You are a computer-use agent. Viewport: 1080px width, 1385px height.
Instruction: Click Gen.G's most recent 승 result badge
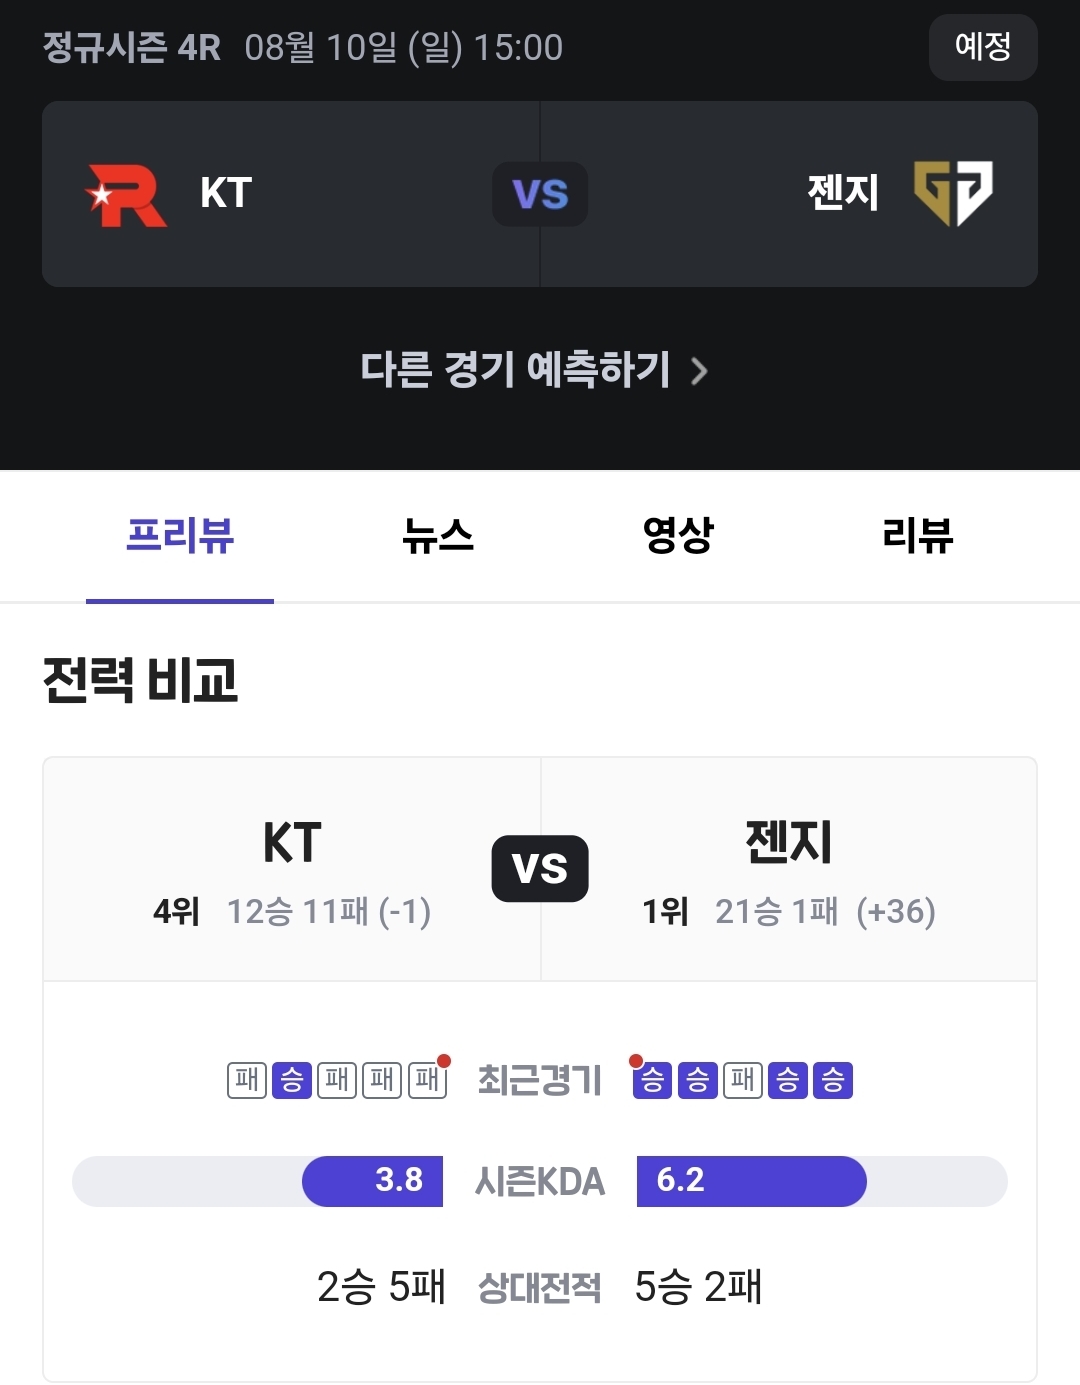click(x=652, y=1080)
